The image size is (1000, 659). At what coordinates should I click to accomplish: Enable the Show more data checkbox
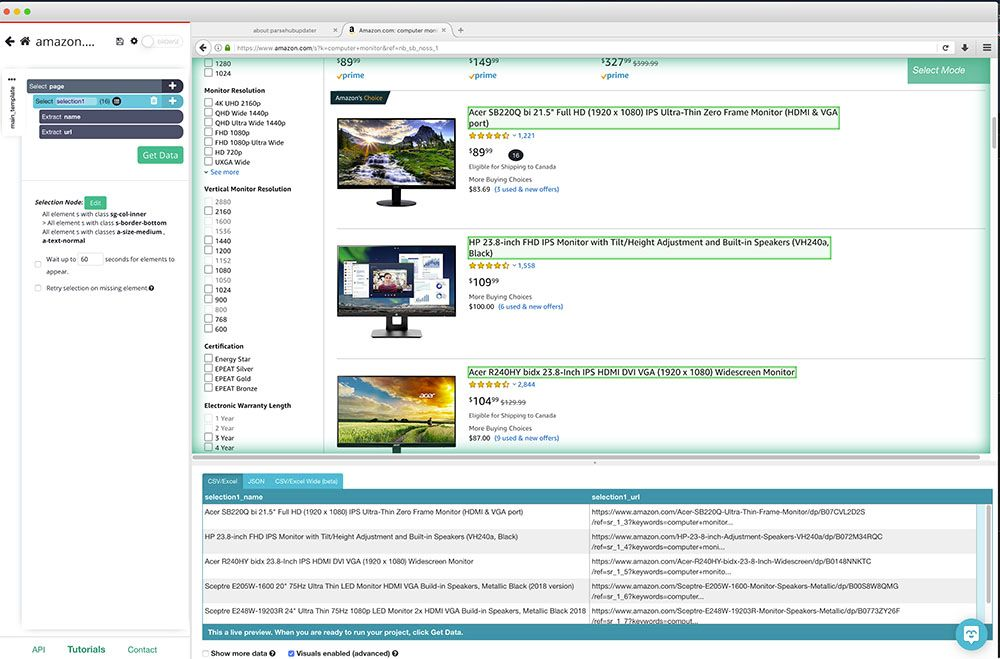[205, 653]
